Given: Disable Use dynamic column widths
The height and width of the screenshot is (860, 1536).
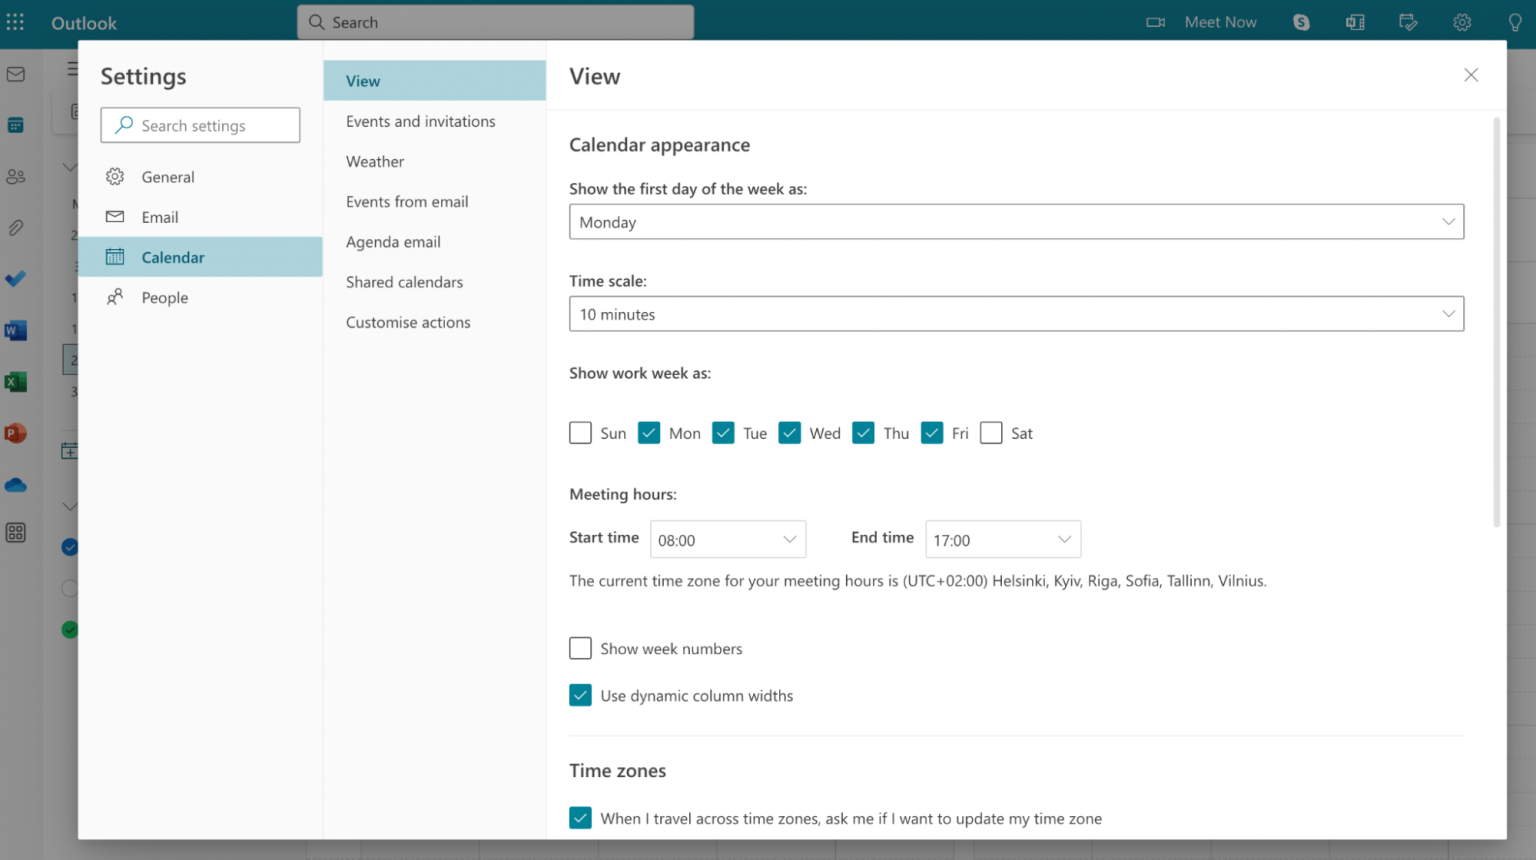Looking at the screenshot, I should tap(580, 695).
